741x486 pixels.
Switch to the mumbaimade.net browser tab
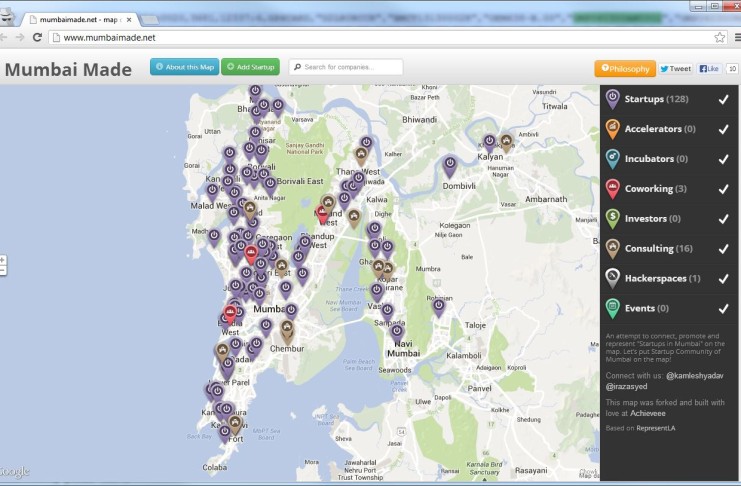[x=78, y=20]
